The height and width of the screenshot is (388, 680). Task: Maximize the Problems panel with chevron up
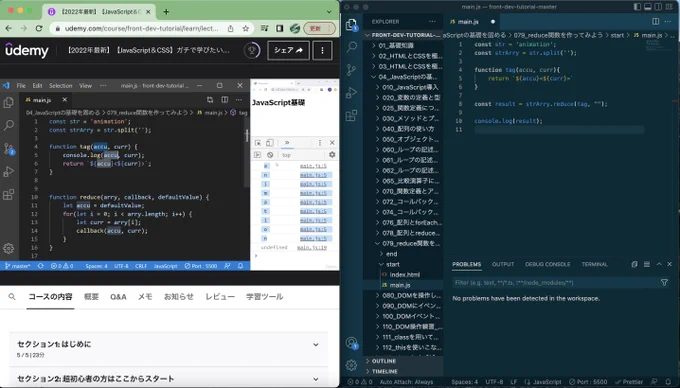(x=659, y=264)
